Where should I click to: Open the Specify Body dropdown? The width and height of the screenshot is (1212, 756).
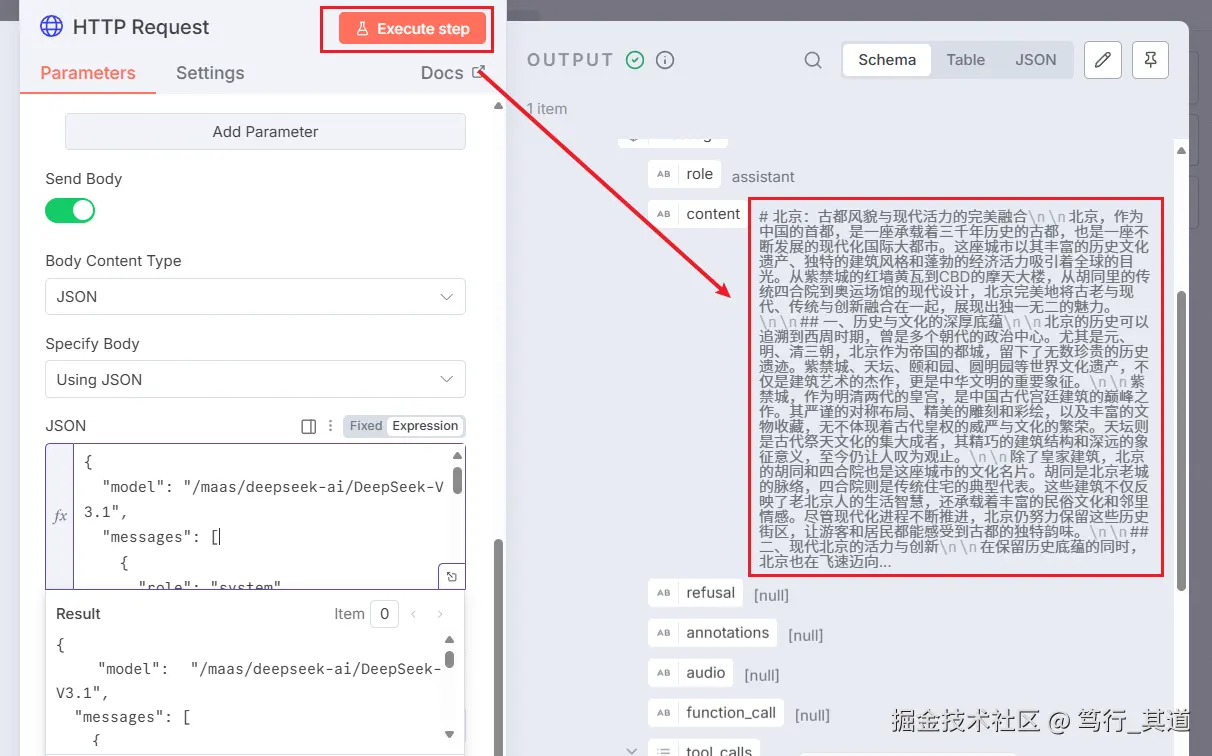(255, 380)
